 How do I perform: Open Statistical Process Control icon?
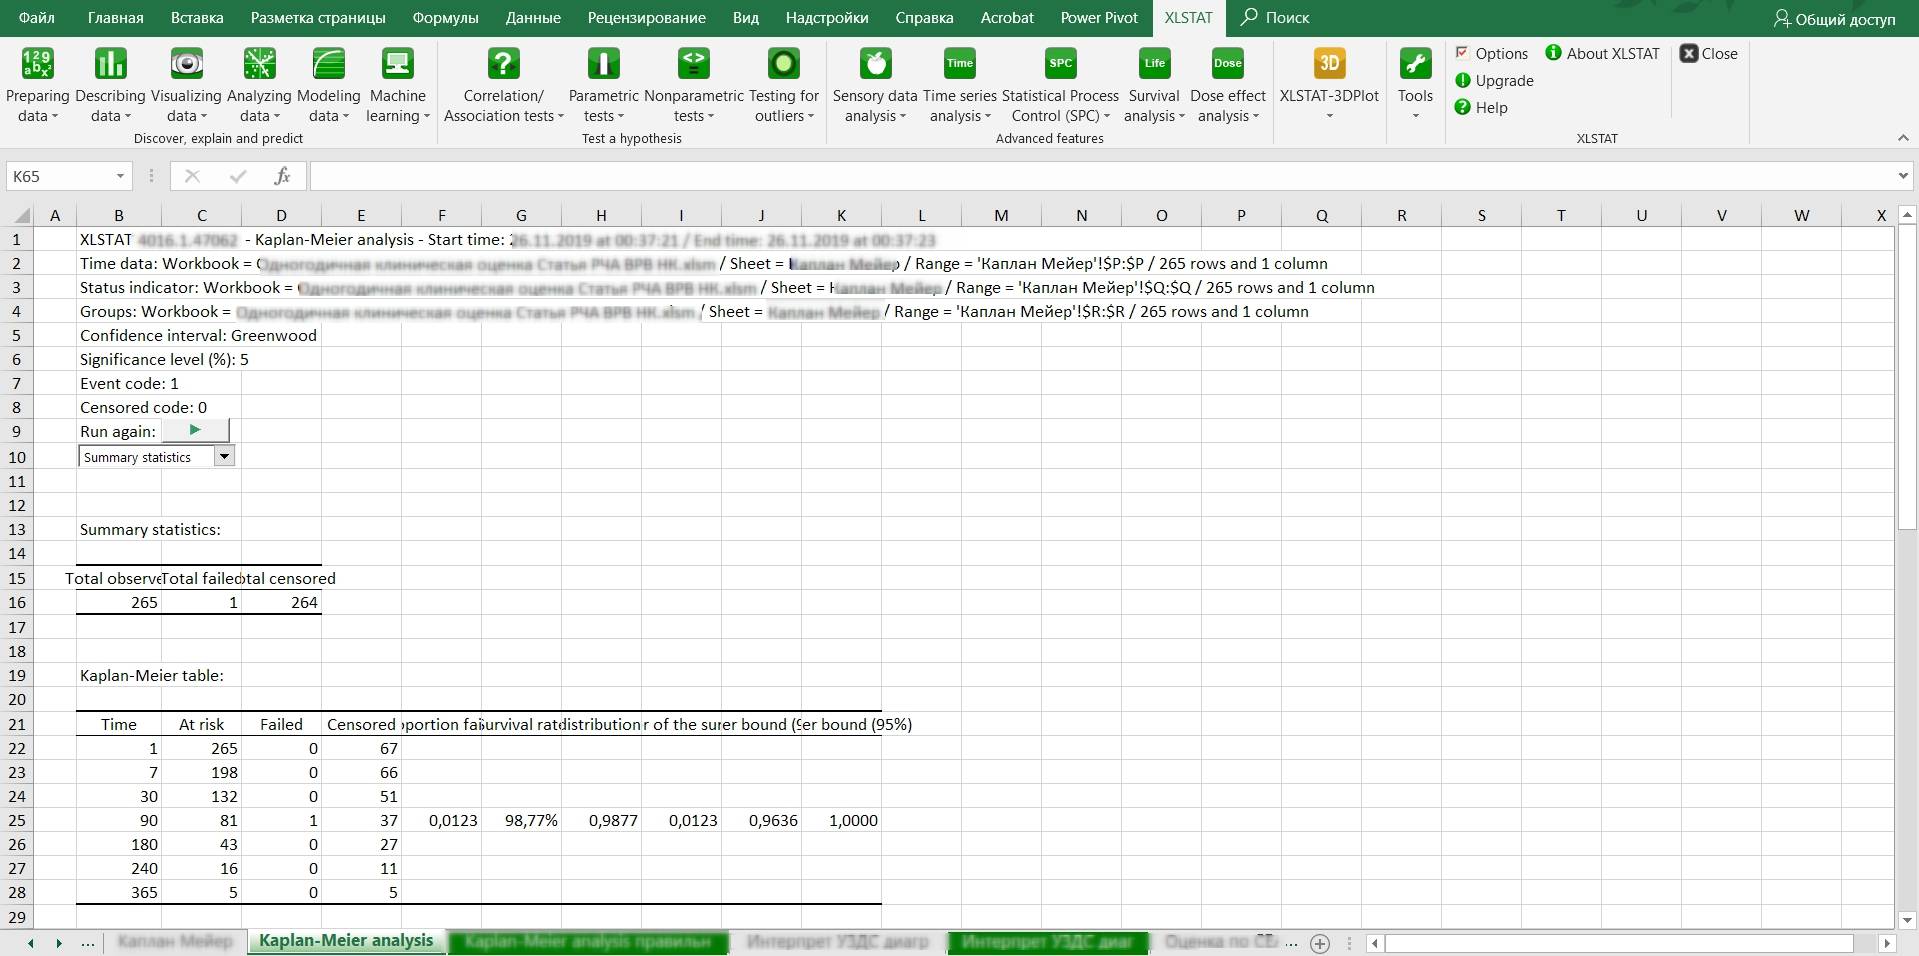(1060, 64)
